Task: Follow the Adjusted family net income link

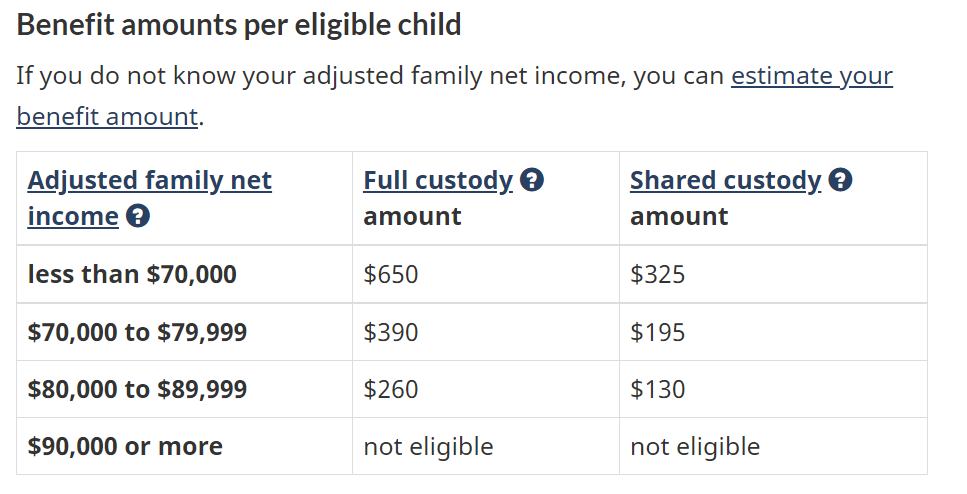Action: (149, 181)
